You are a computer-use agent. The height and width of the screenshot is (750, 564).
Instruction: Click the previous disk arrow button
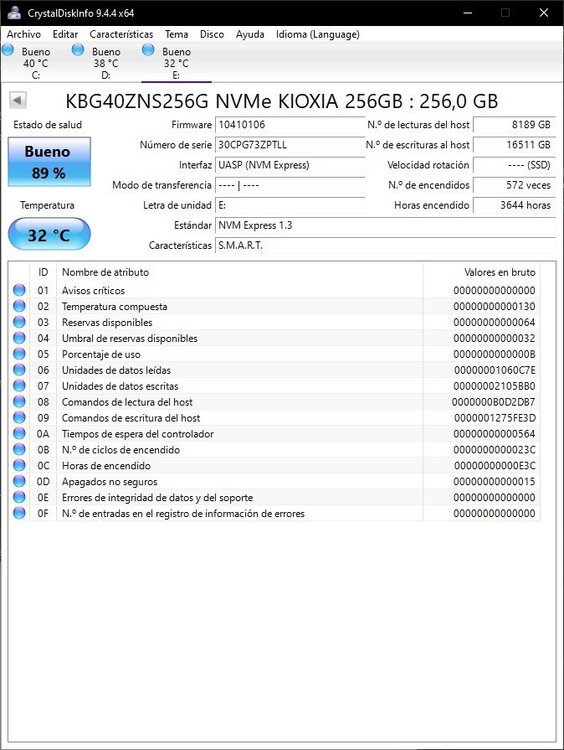[18, 100]
